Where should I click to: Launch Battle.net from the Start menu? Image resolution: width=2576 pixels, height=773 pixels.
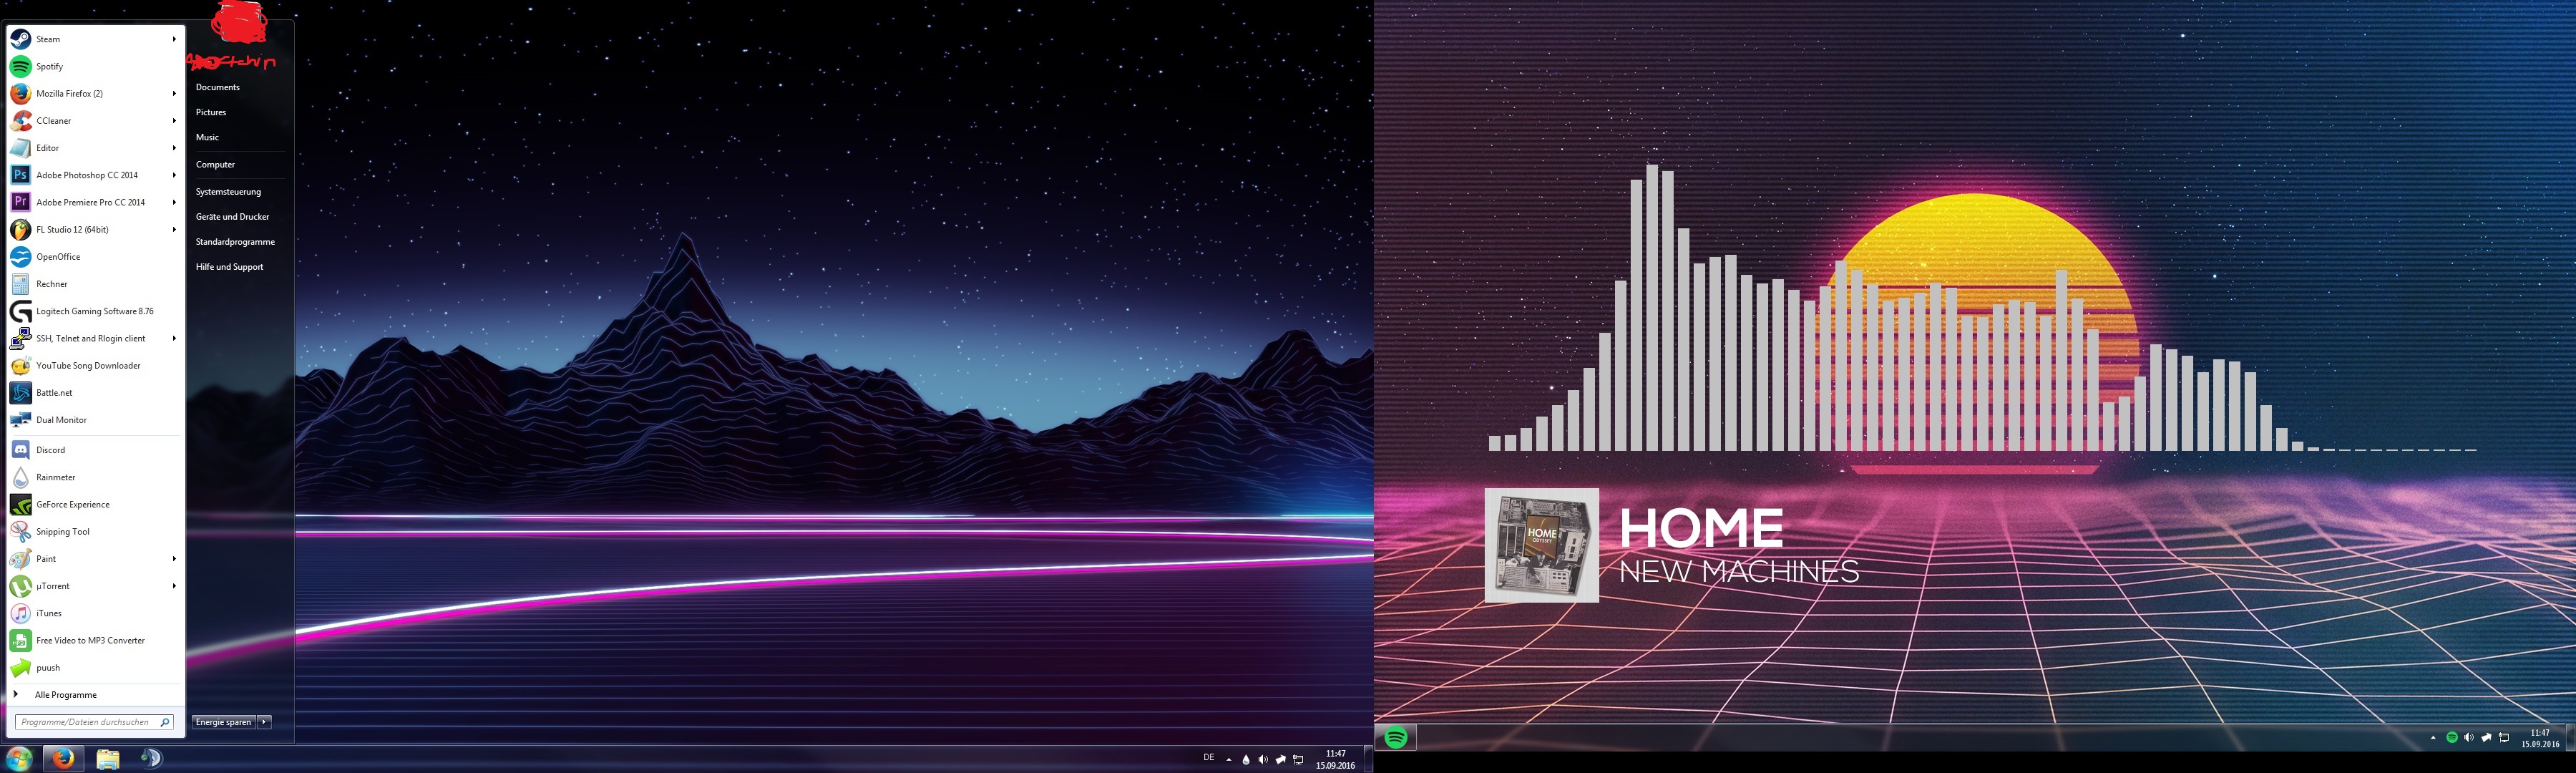pos(95,393)
